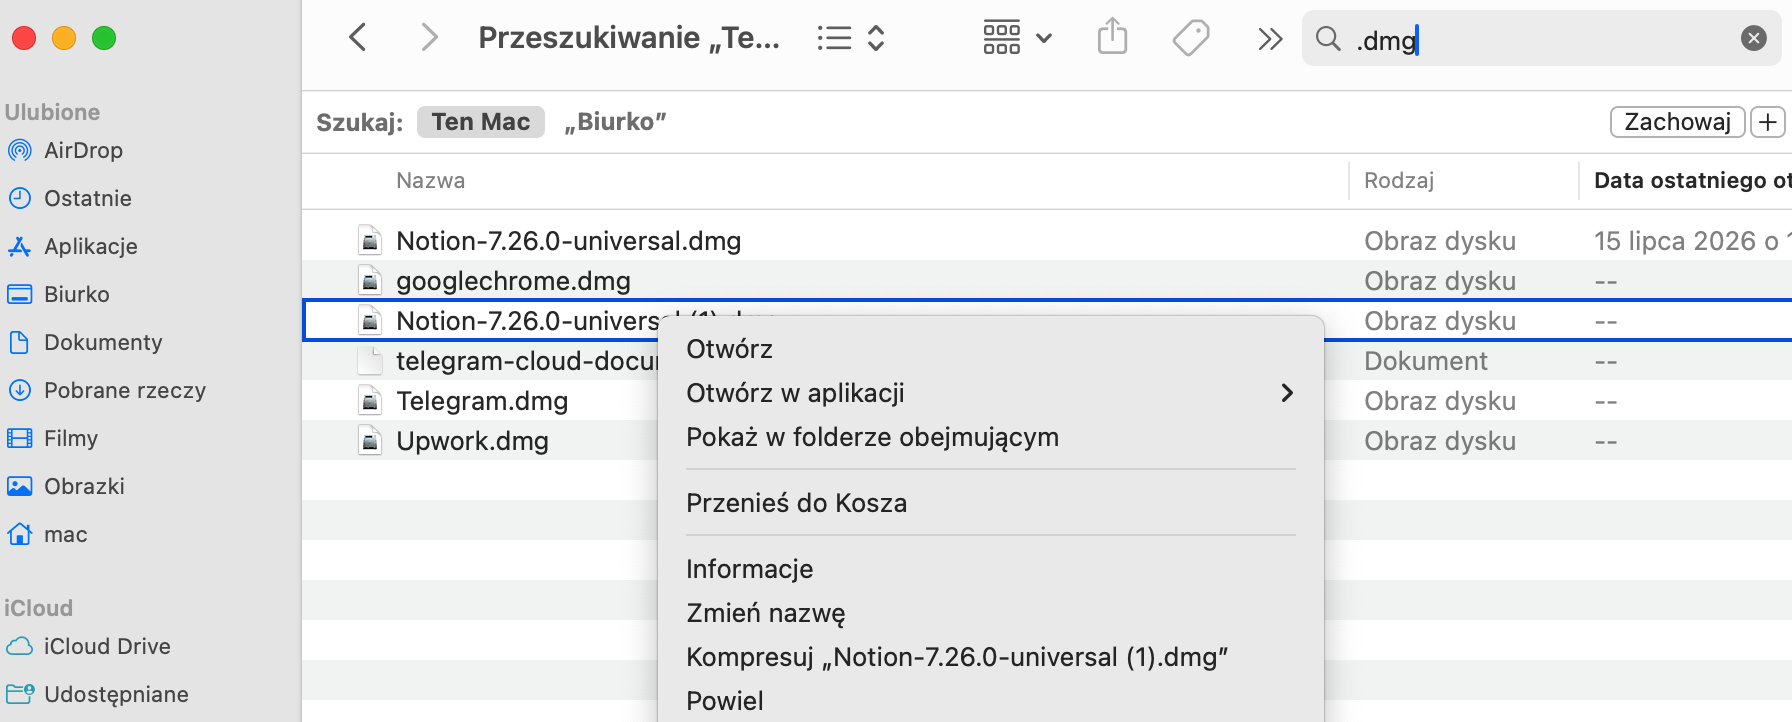
Task: Select the file Upwork.dmg
Action: coord(472,441)
